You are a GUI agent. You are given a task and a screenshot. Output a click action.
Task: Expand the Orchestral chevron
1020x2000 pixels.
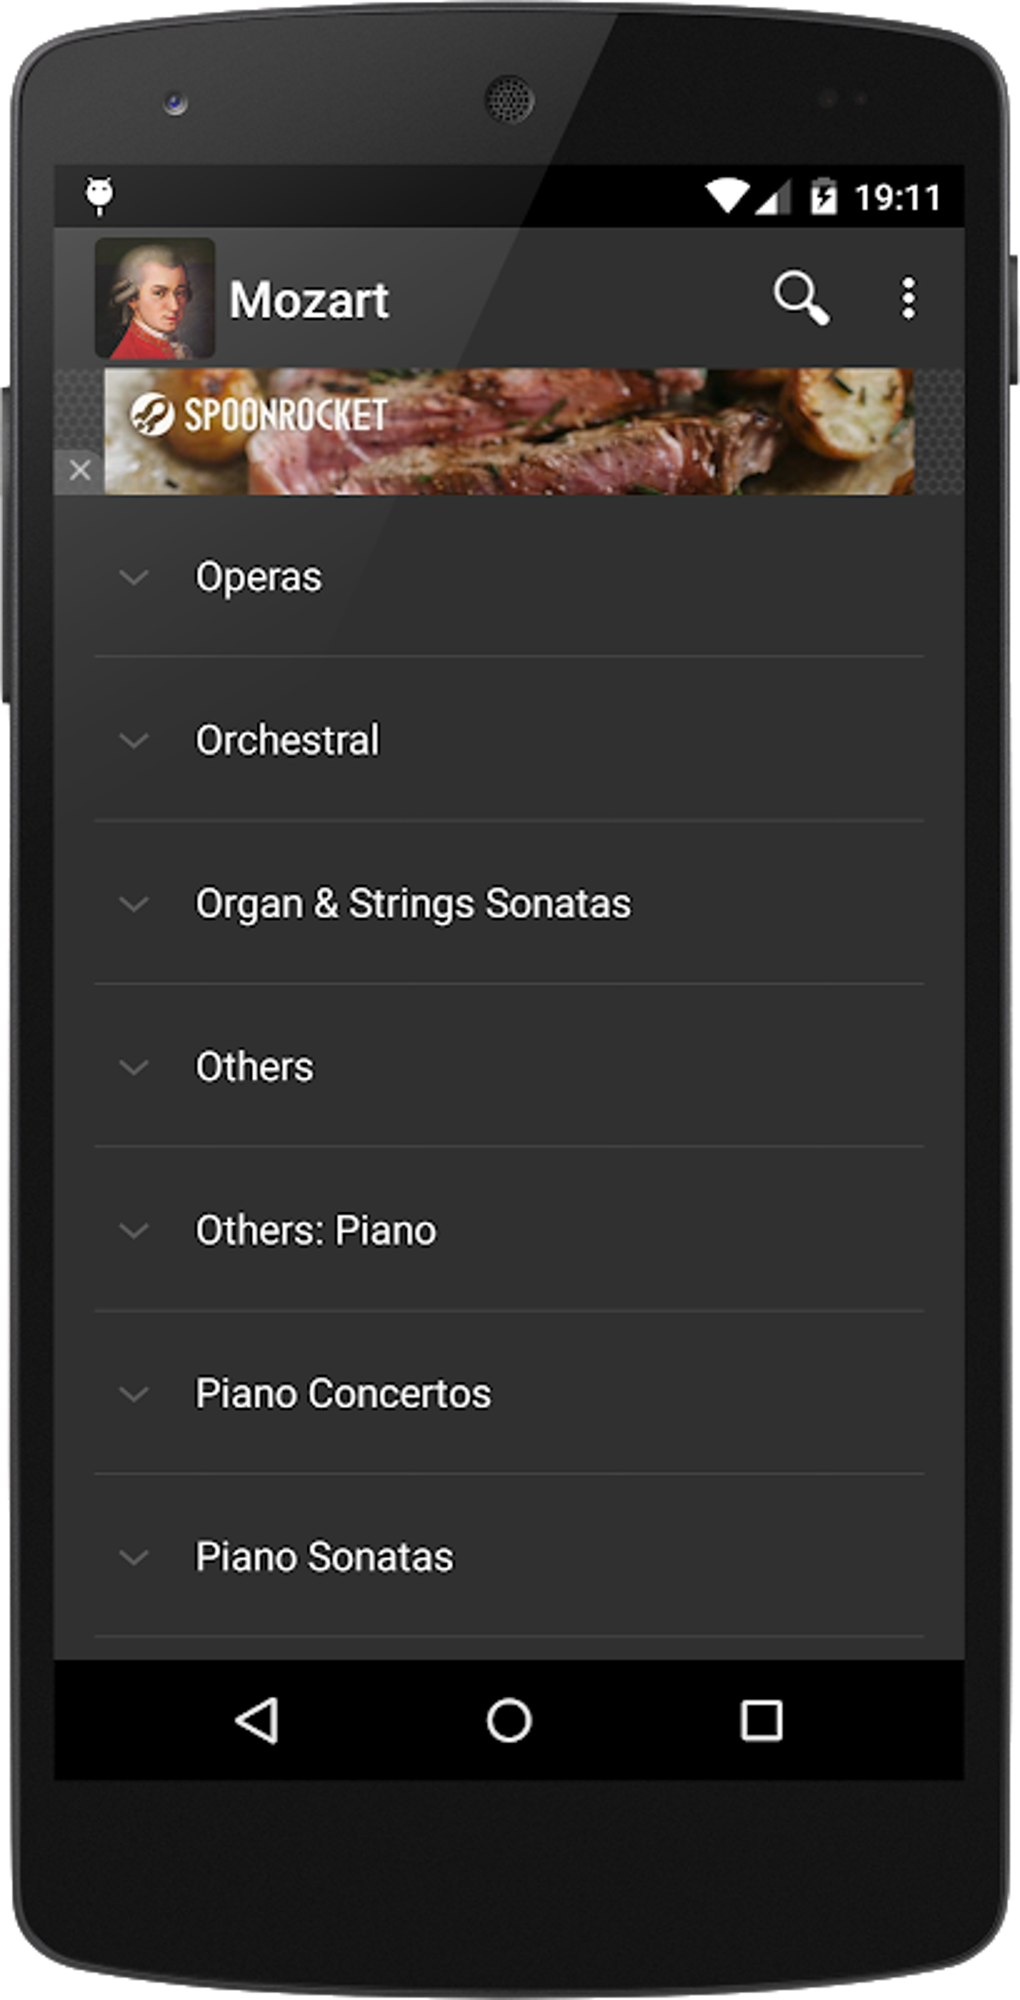pos(134,741)
